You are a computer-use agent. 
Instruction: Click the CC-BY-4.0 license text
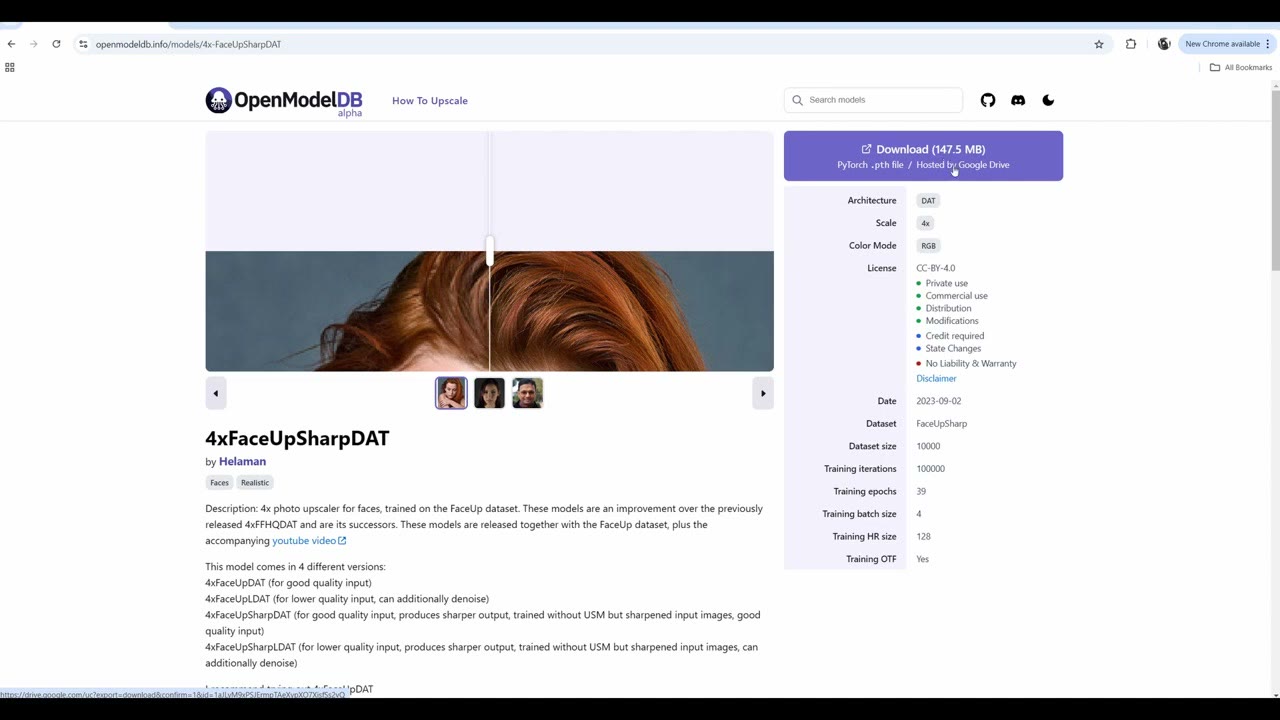936,268
